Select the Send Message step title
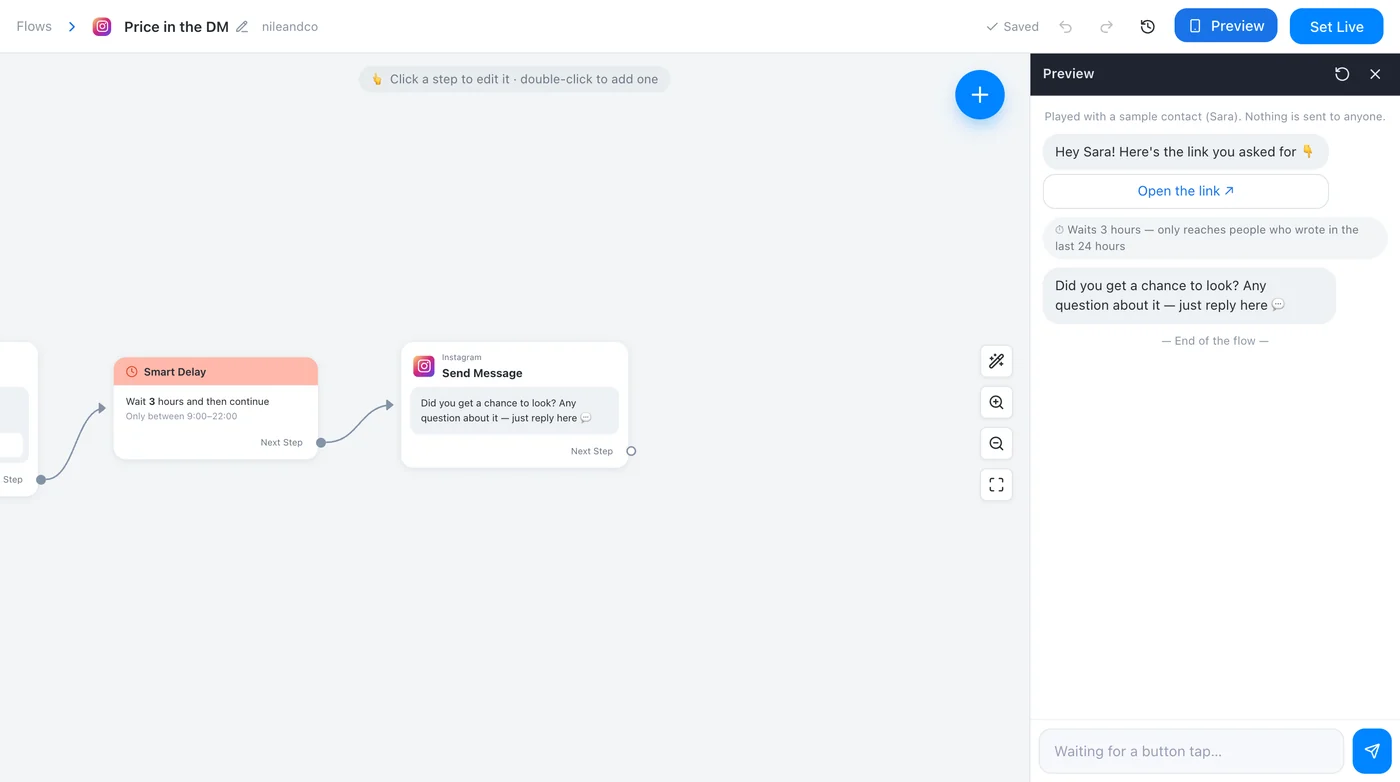Viewport: 1400px width, 782px height. pos(482,373)
